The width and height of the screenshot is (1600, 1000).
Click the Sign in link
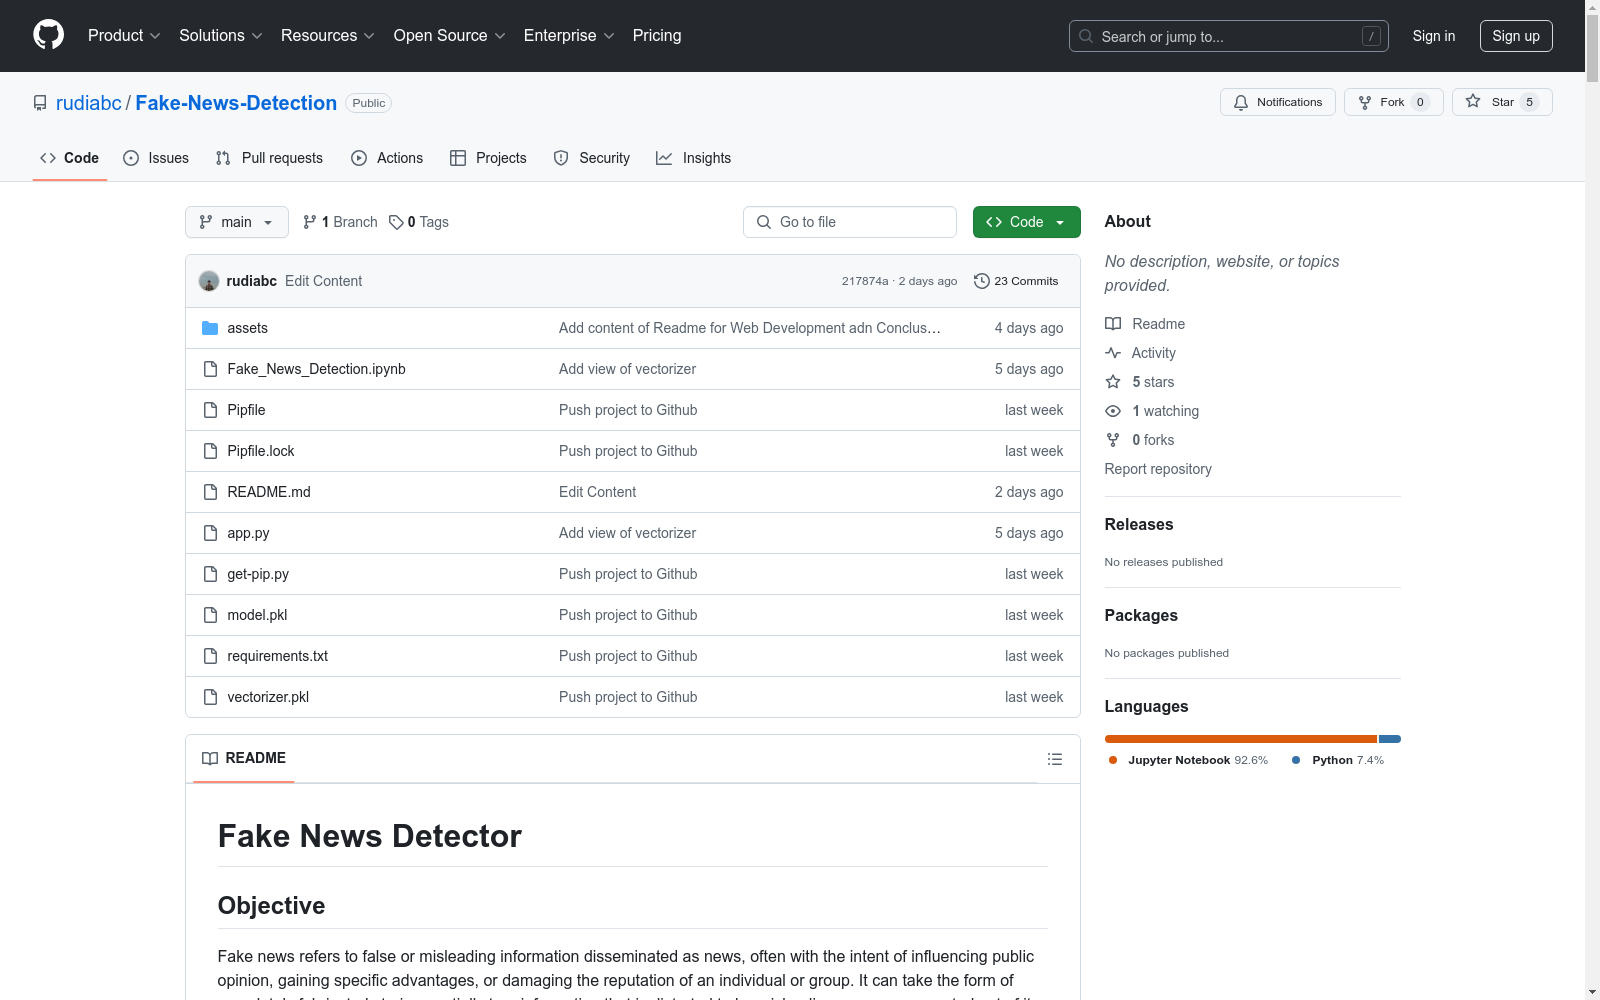(x=1434, y=36)
